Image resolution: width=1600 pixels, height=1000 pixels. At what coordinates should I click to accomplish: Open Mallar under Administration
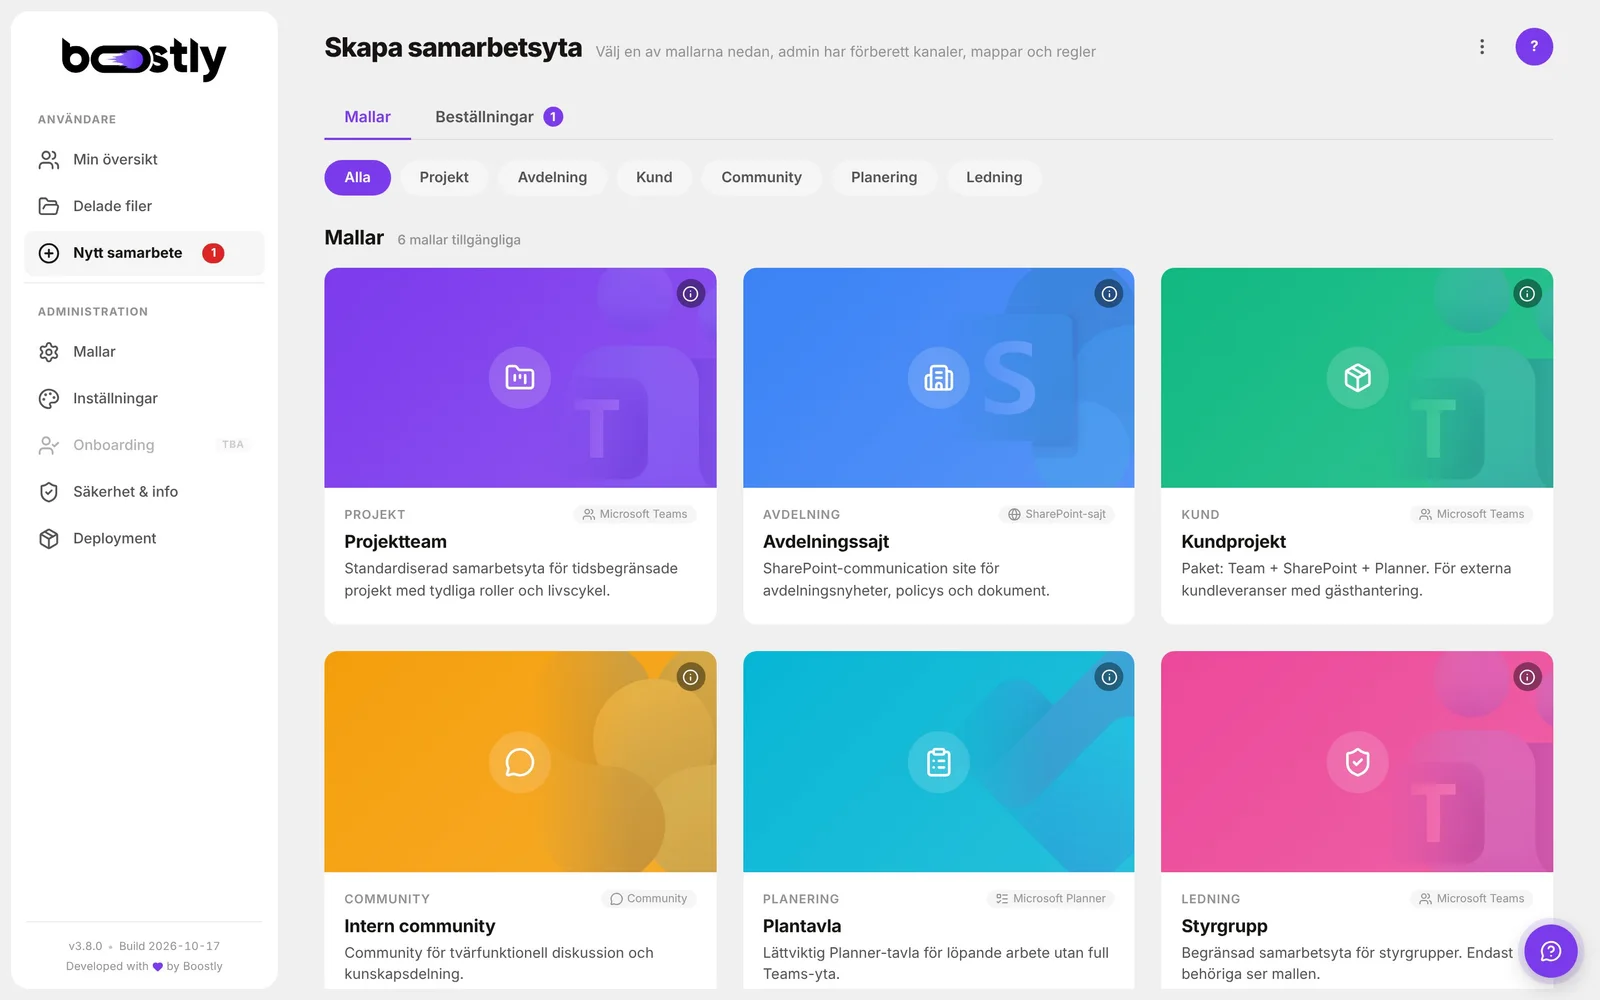point(144,352)
